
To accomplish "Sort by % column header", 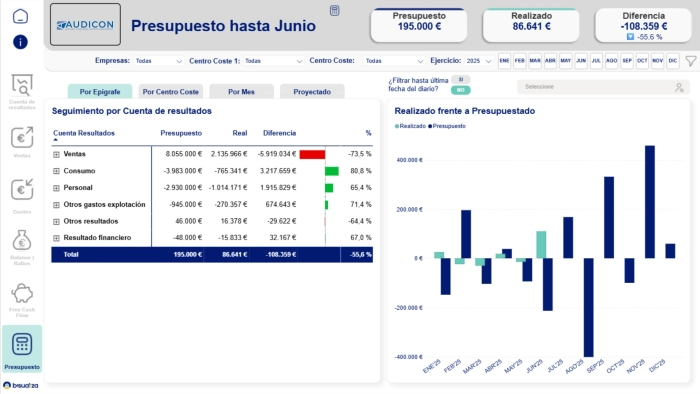I will click(x=368, y=133).
